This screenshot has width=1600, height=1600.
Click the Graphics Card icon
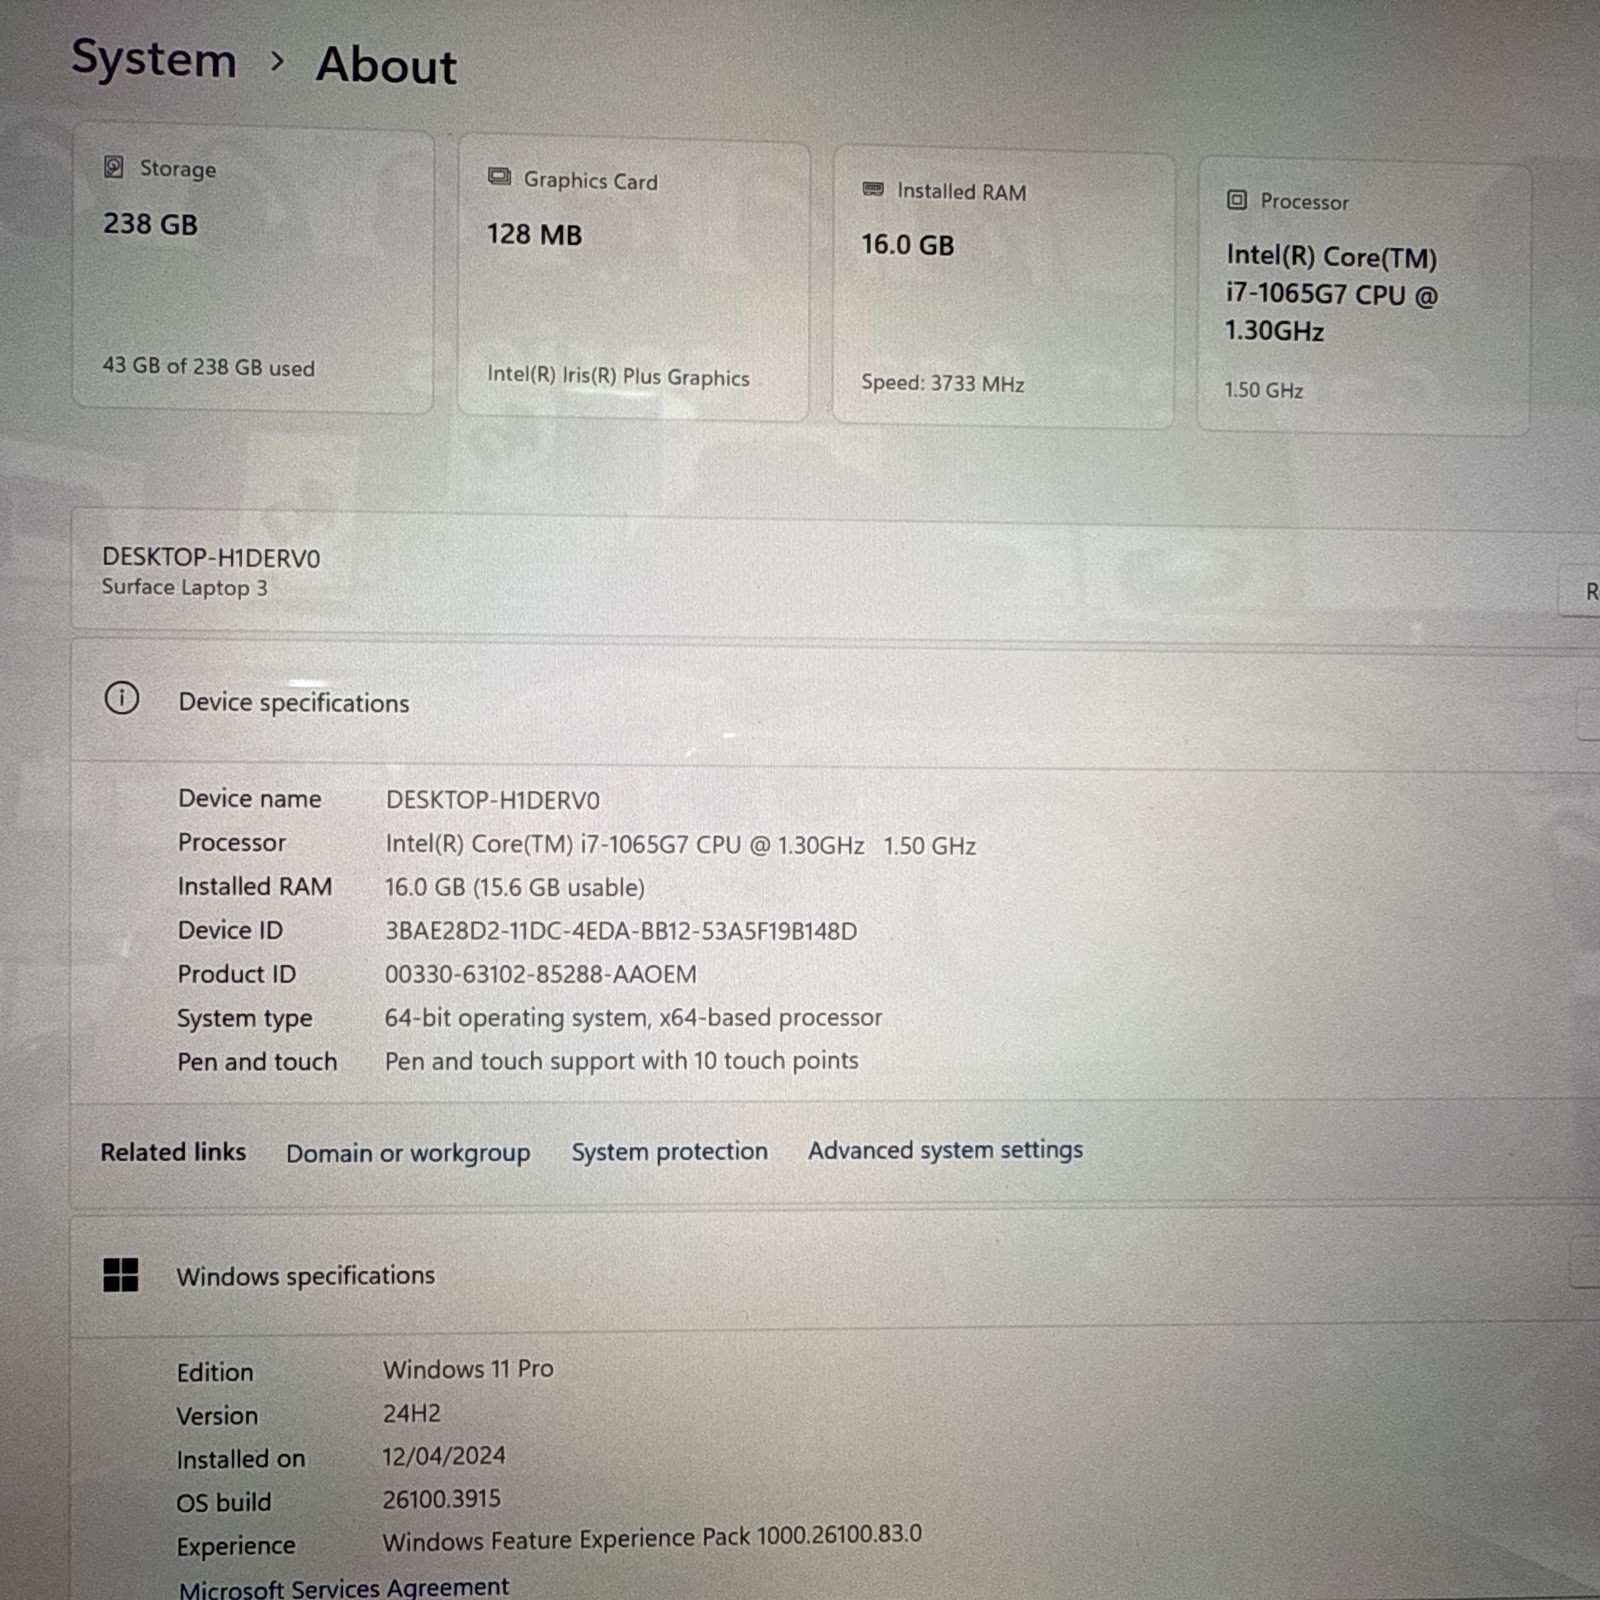[499, 177]
